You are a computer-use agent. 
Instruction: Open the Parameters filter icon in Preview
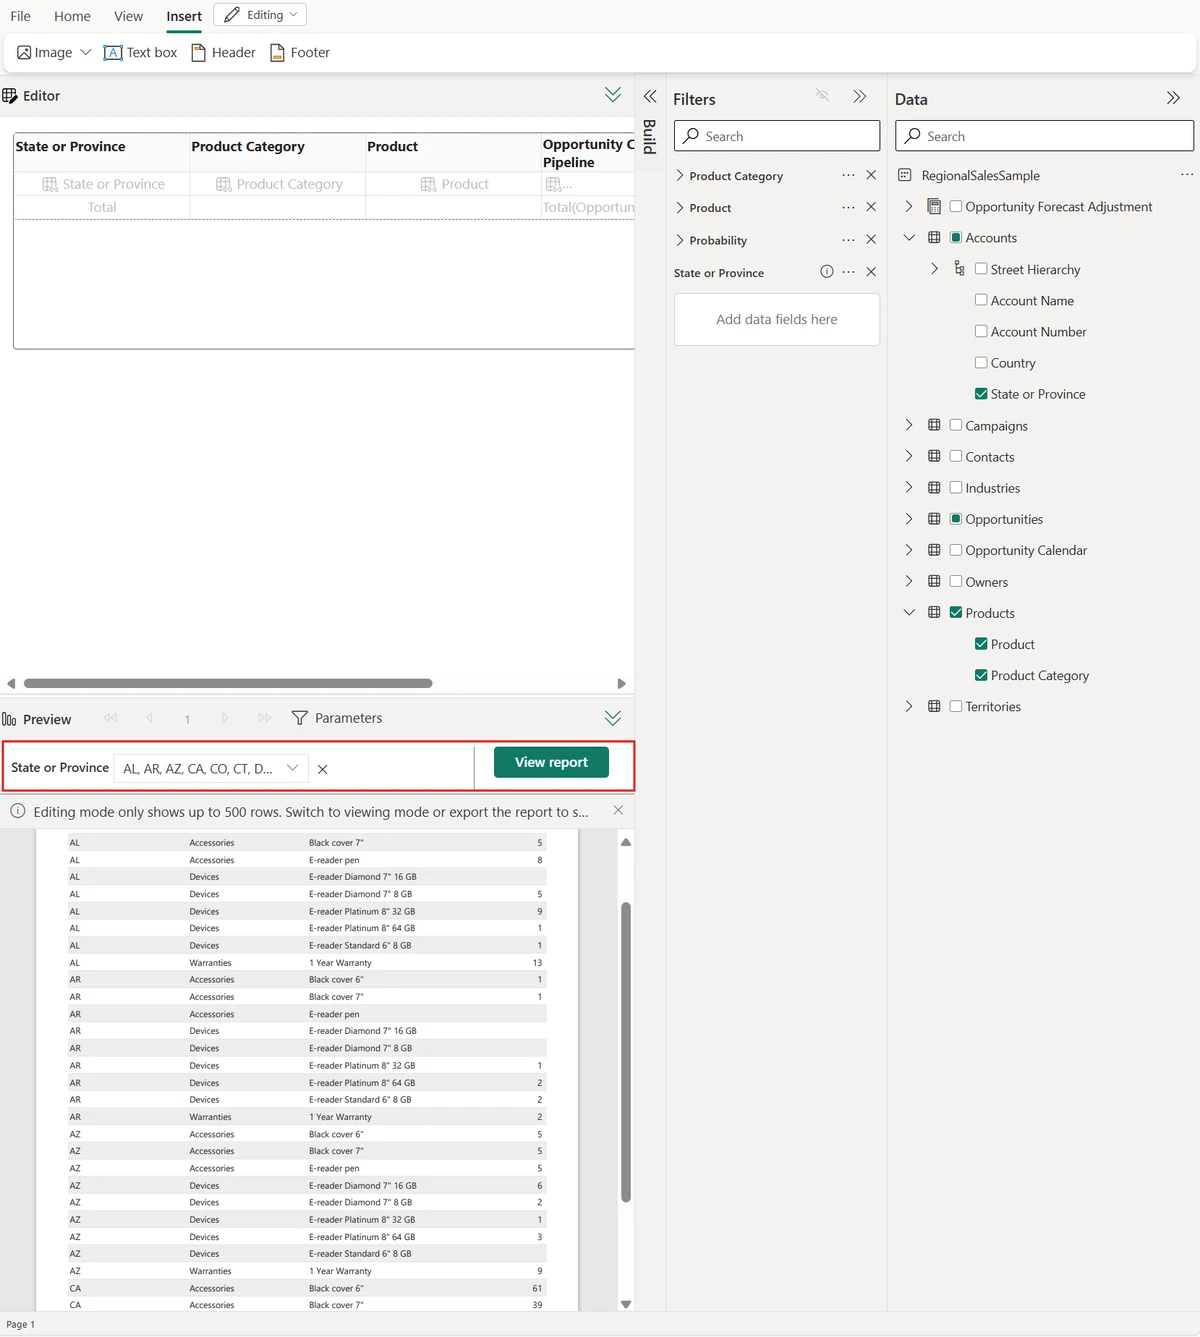coord(300,718)
